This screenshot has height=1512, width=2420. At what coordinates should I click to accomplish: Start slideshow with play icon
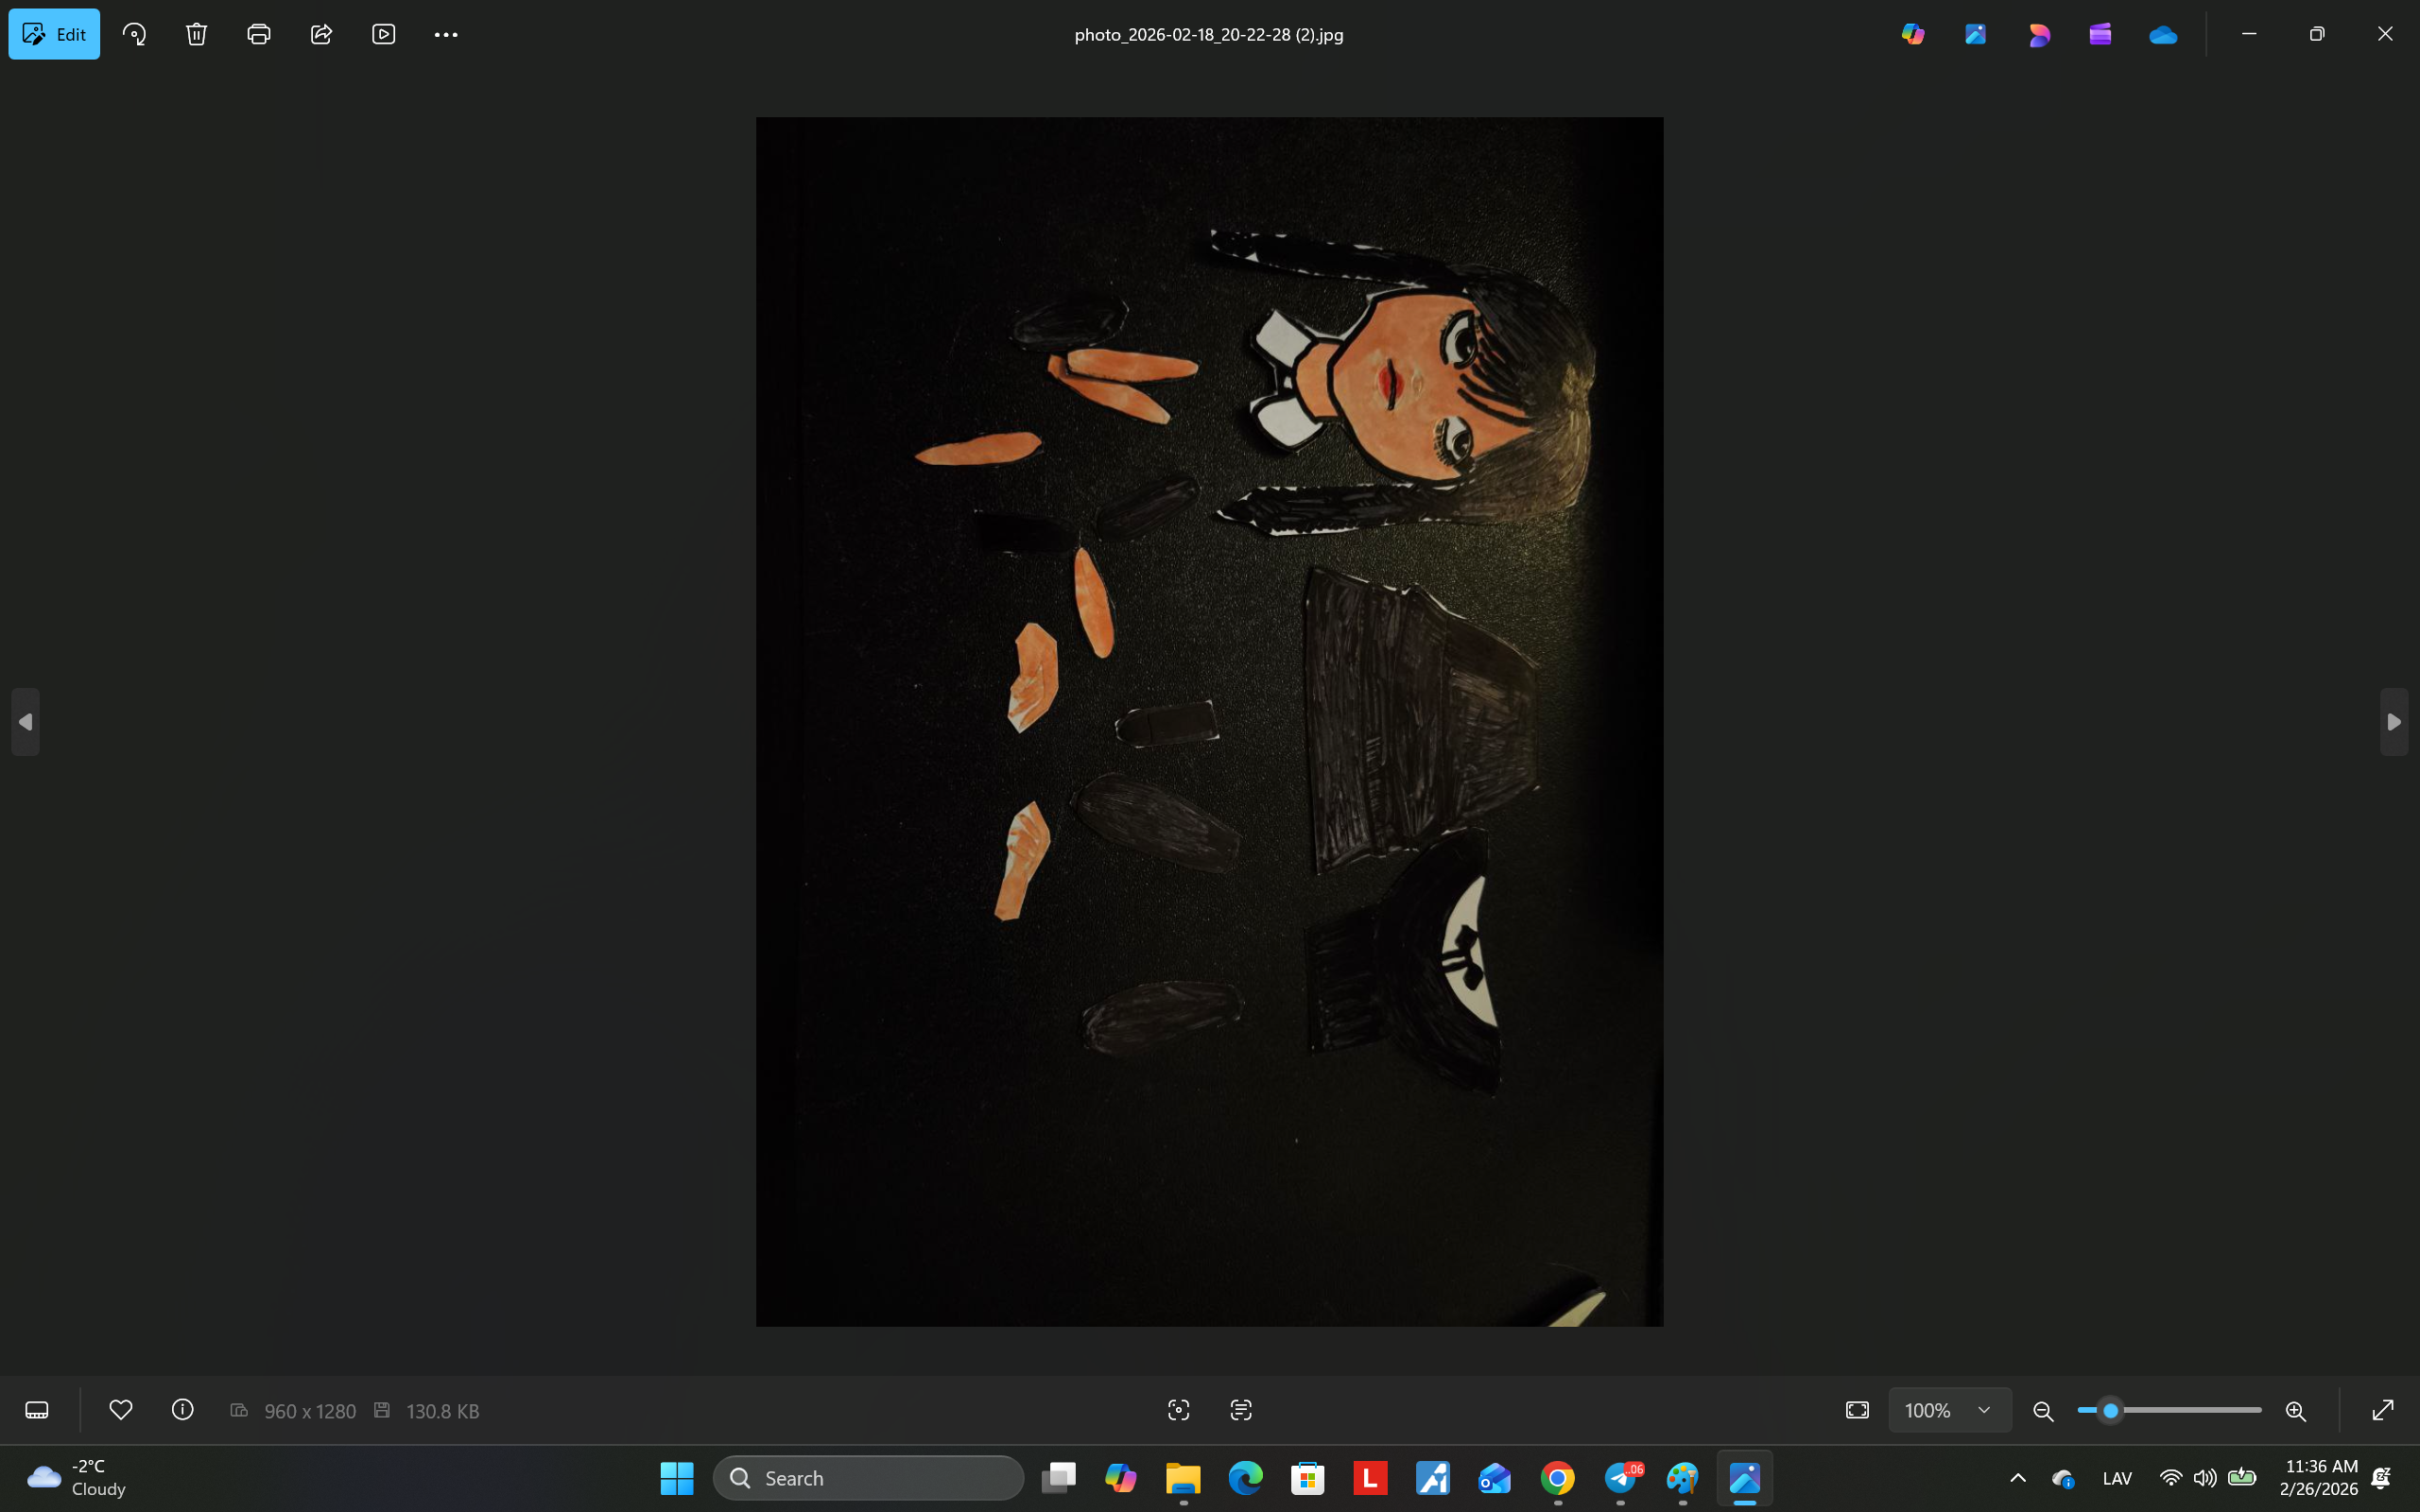[383, 34]
